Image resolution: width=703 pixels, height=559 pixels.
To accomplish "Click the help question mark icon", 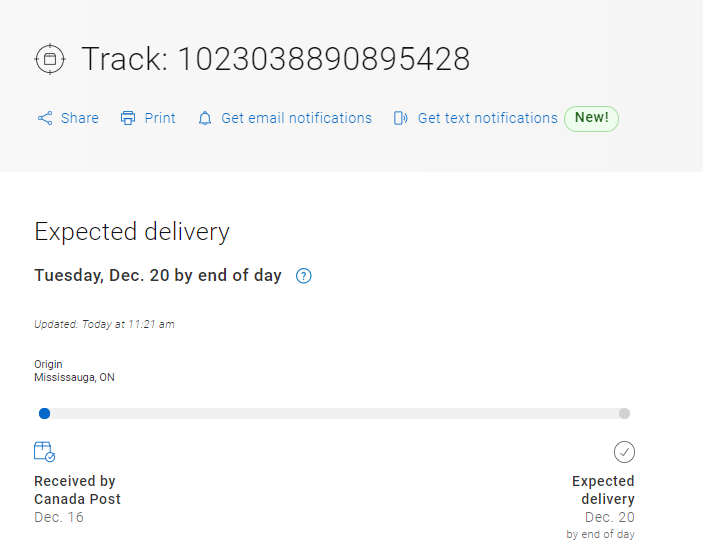I will click(x=304, y=276).
